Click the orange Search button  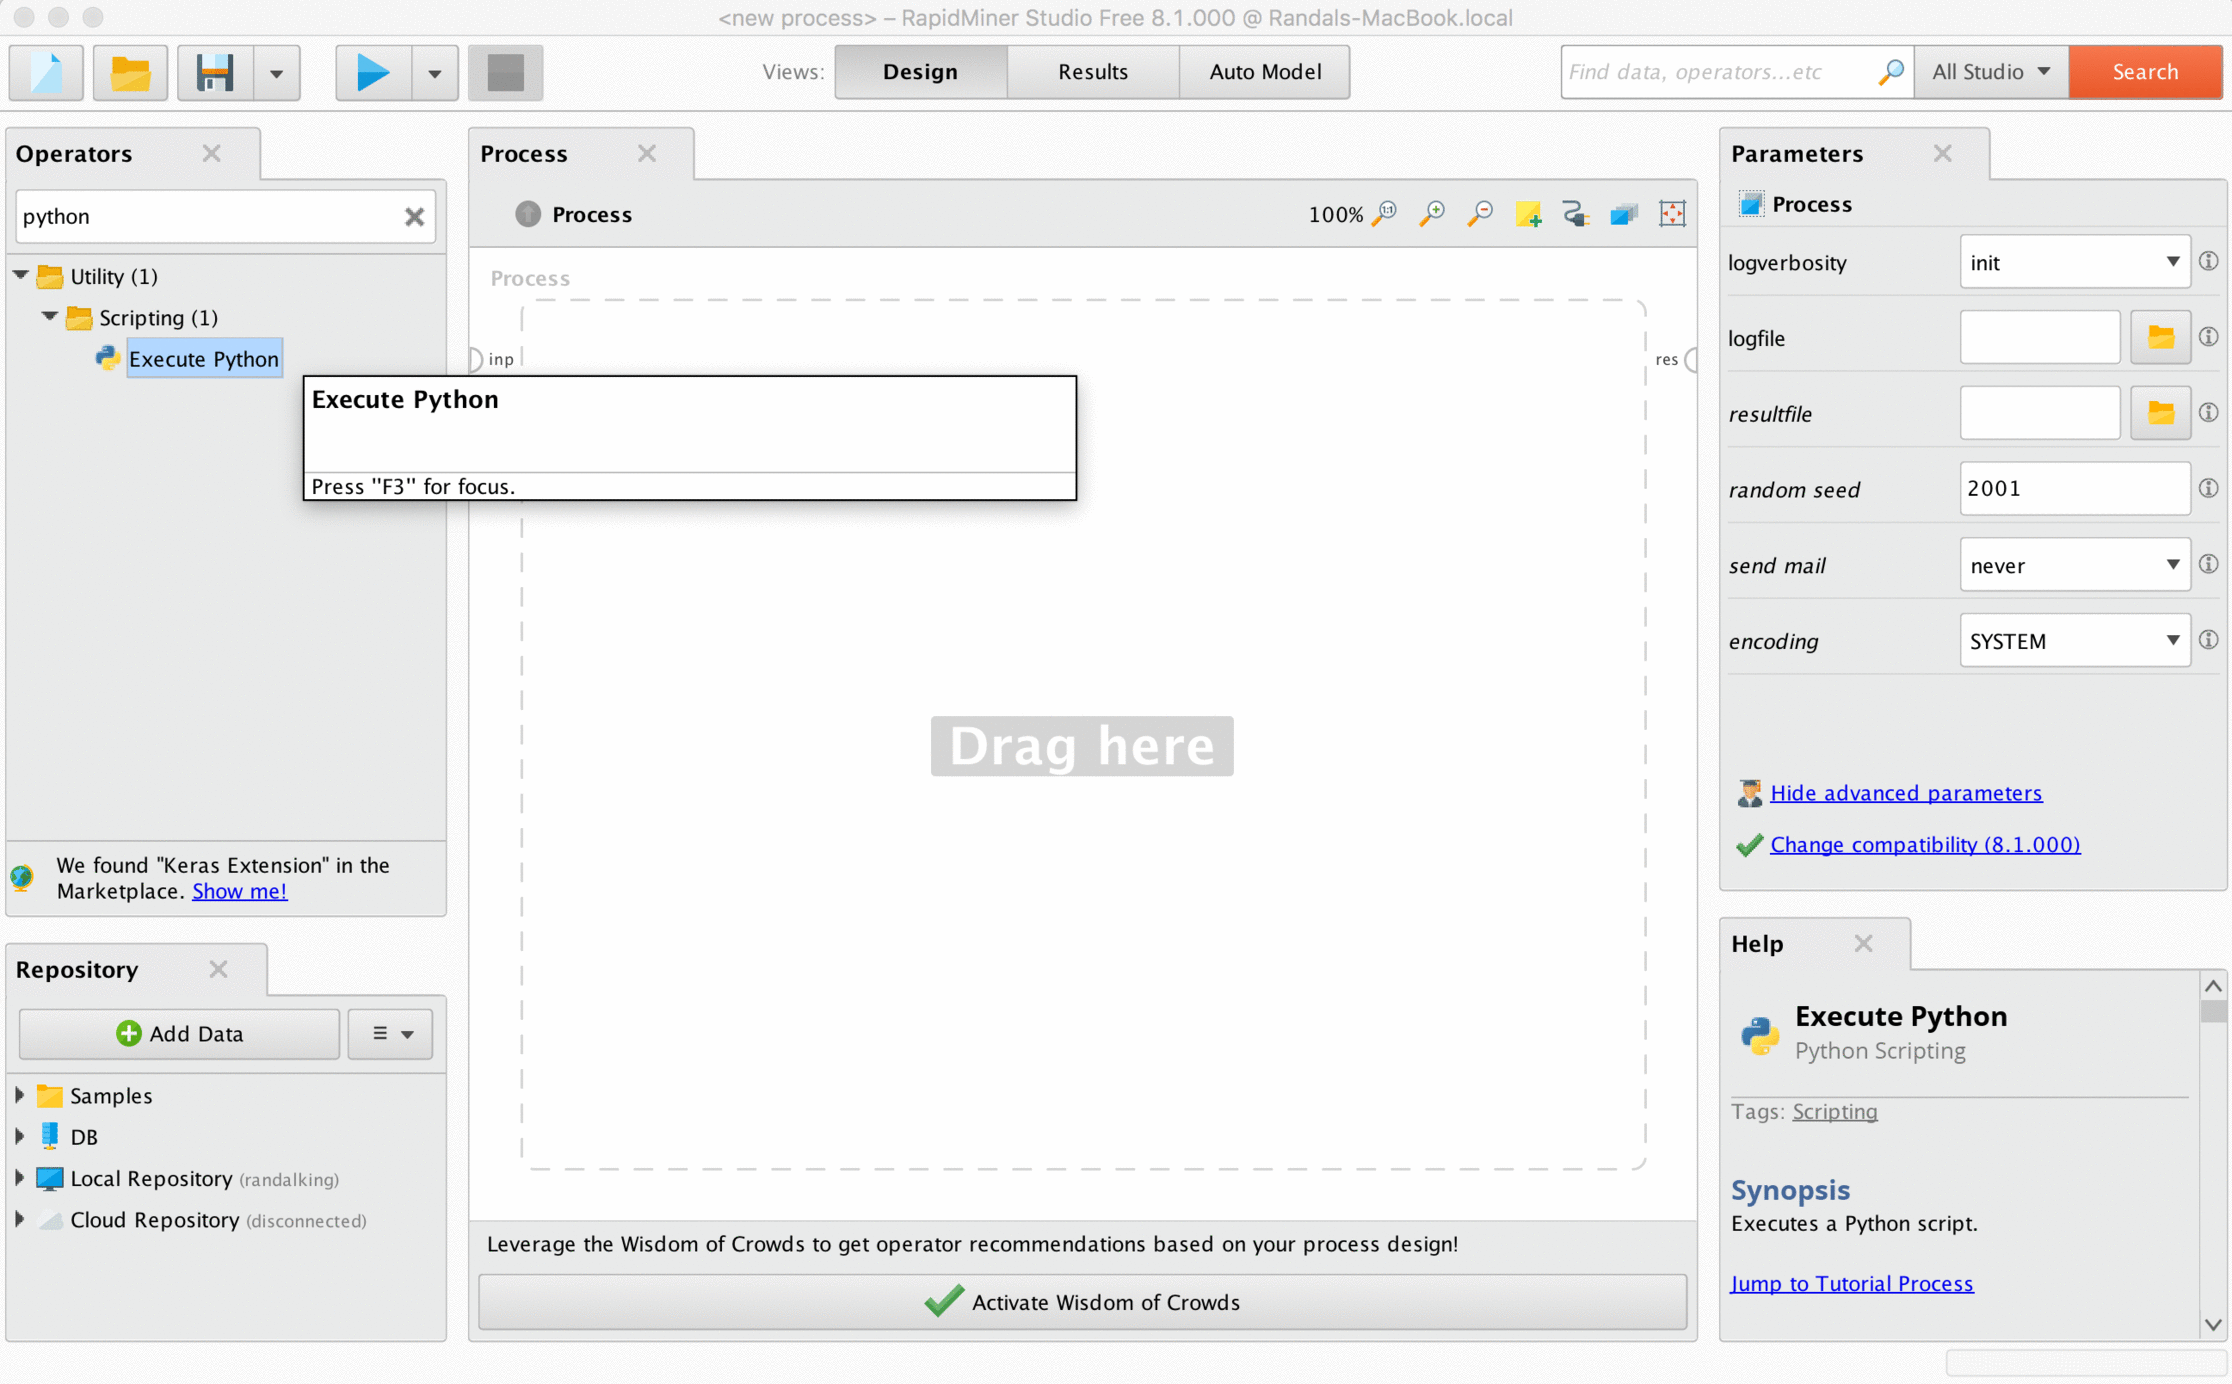(x=2145, y=72)
